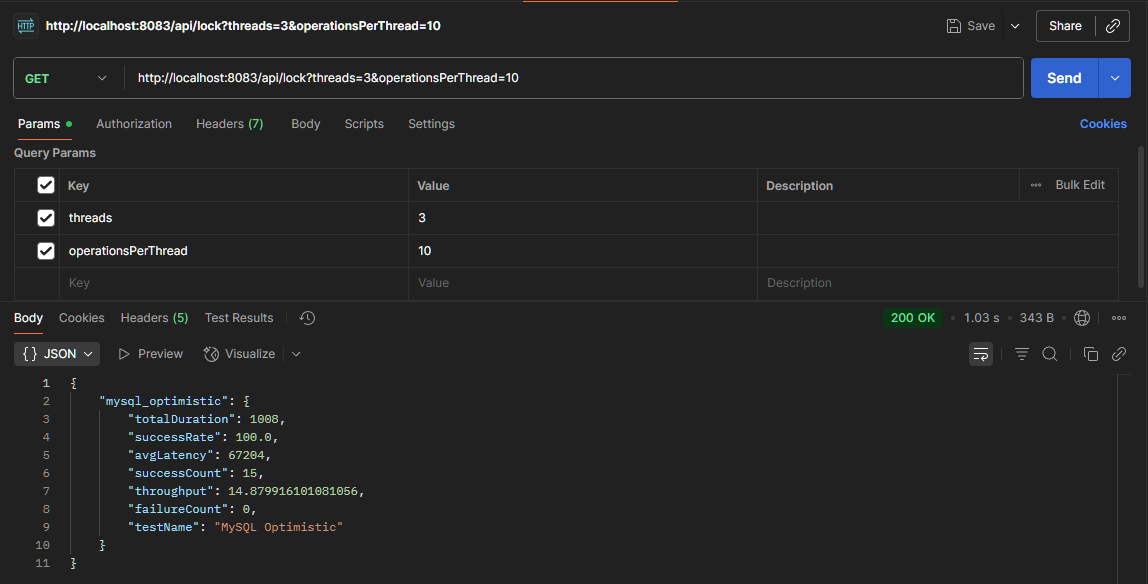Viewport: 1148px width, 584px height.
Task: Switch to the request Body tab
Action: pos(305,124)
